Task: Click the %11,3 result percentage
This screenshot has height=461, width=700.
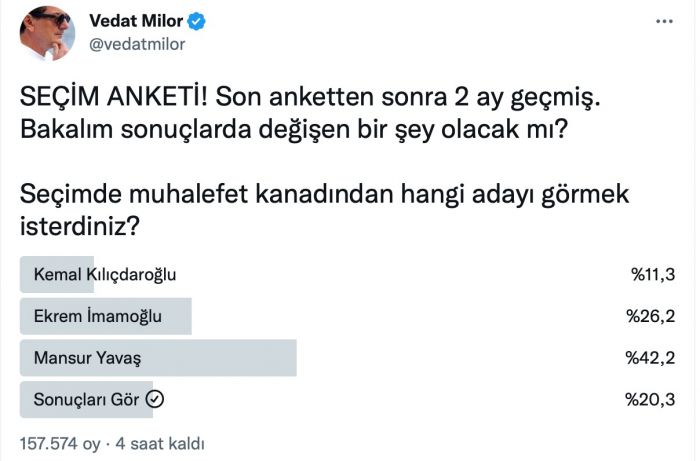Action: point(653,275)
